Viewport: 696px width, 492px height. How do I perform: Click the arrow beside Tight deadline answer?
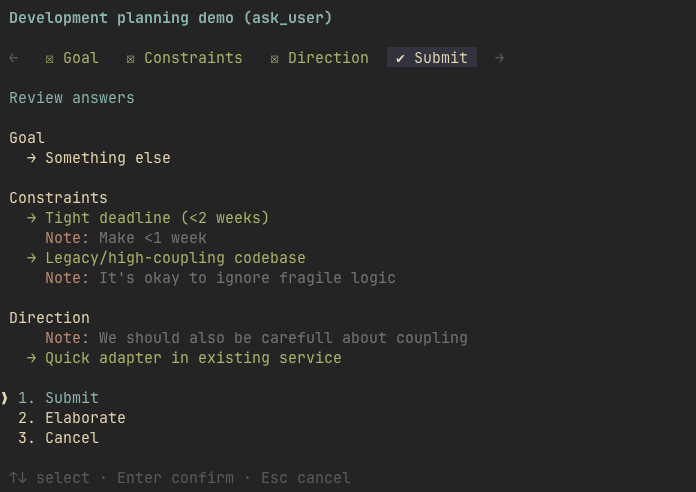pyautogui.click(x=32, y=218)
